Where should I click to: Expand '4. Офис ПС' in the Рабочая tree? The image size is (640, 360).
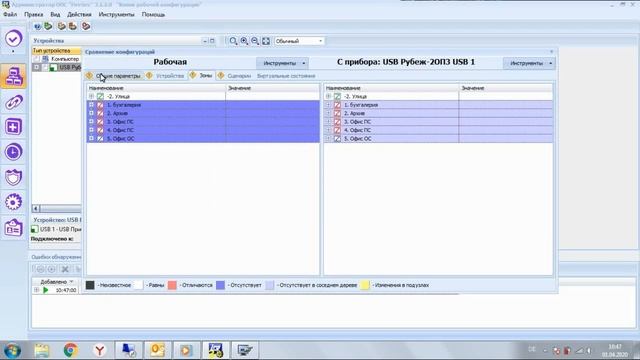click(91, 130)
